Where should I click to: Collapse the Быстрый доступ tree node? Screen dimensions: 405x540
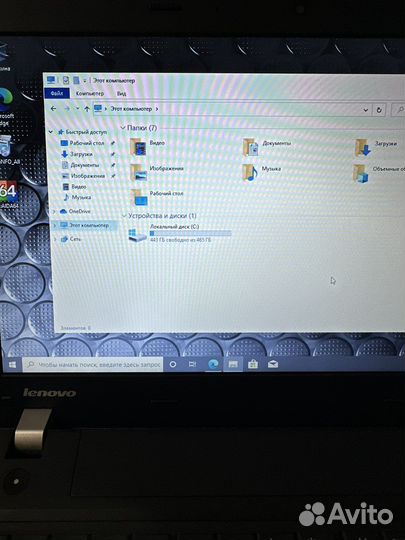pyautogui.click(x=51, y=132)
